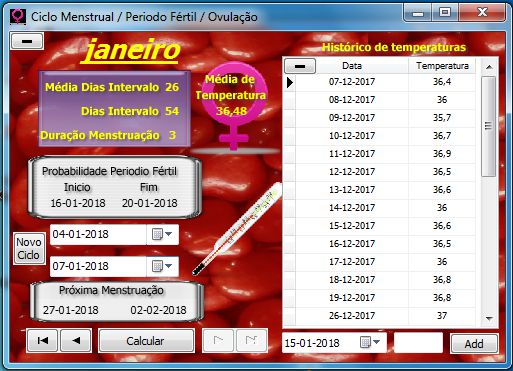Click the history list scrollbar thumb
The height and width of the screenshot is (371, 513).
point(489,126)
